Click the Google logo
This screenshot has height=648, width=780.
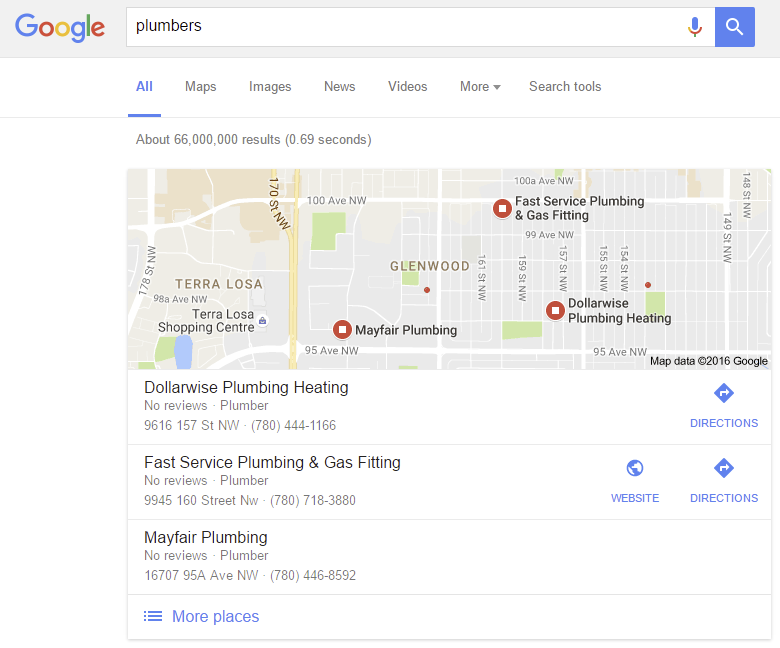click(60, 27)
